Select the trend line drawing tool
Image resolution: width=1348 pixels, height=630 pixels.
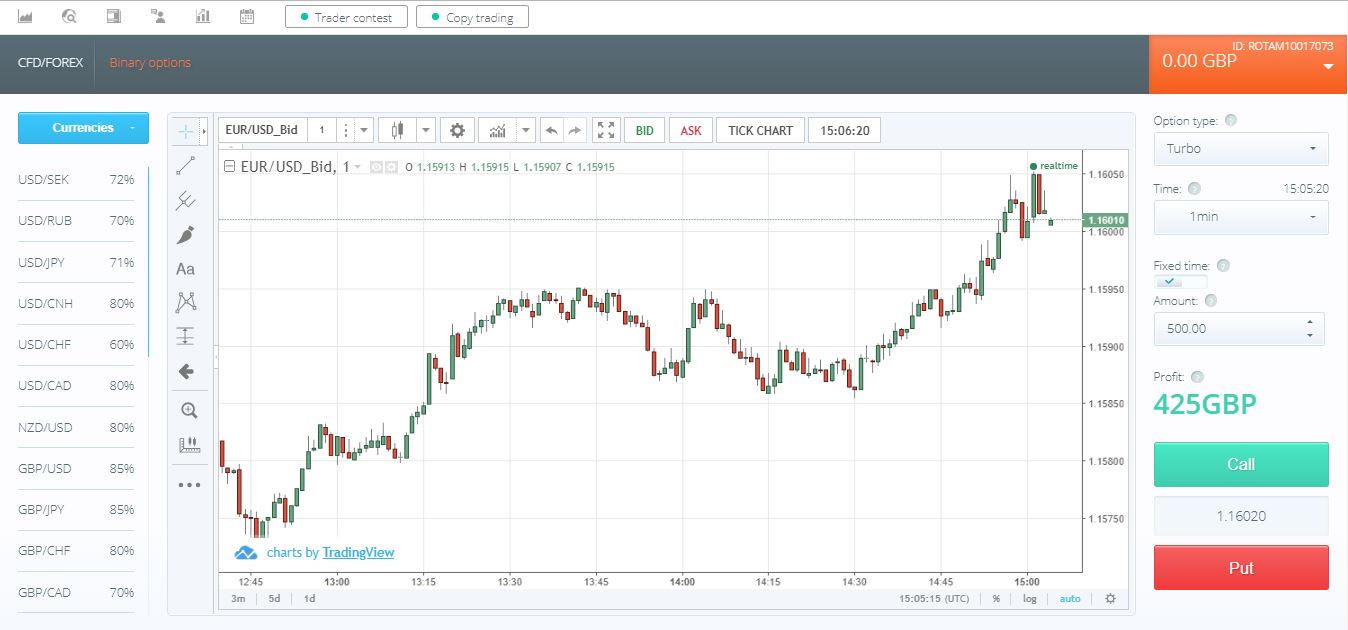point(185,166)
